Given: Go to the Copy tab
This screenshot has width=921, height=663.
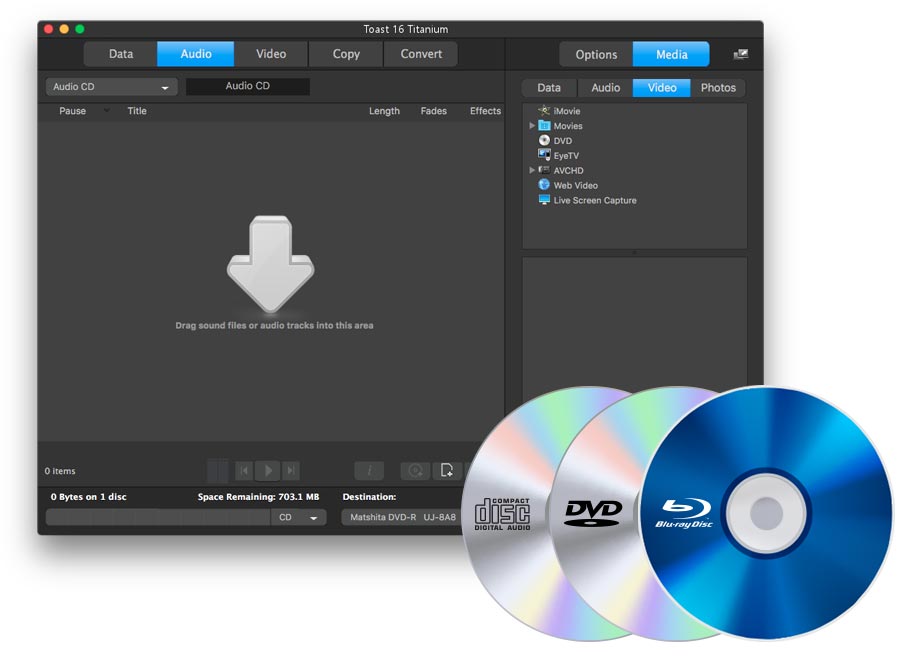Looking at the screenshot, I should pyautogui.click(x=346, y=54).
